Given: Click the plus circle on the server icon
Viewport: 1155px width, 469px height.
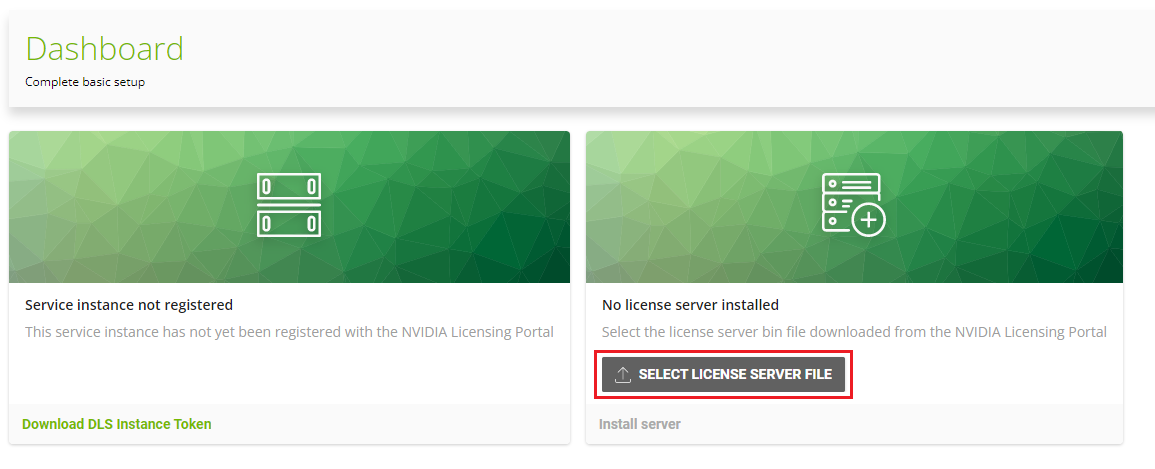Looking at the screenshot, I should (867, 220).
